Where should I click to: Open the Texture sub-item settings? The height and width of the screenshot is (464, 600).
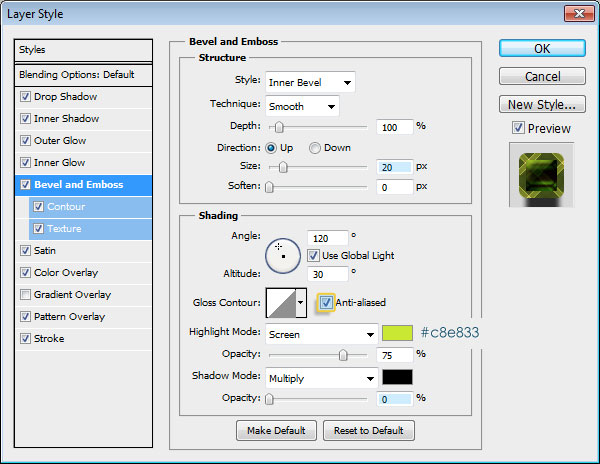pos(64,229)
